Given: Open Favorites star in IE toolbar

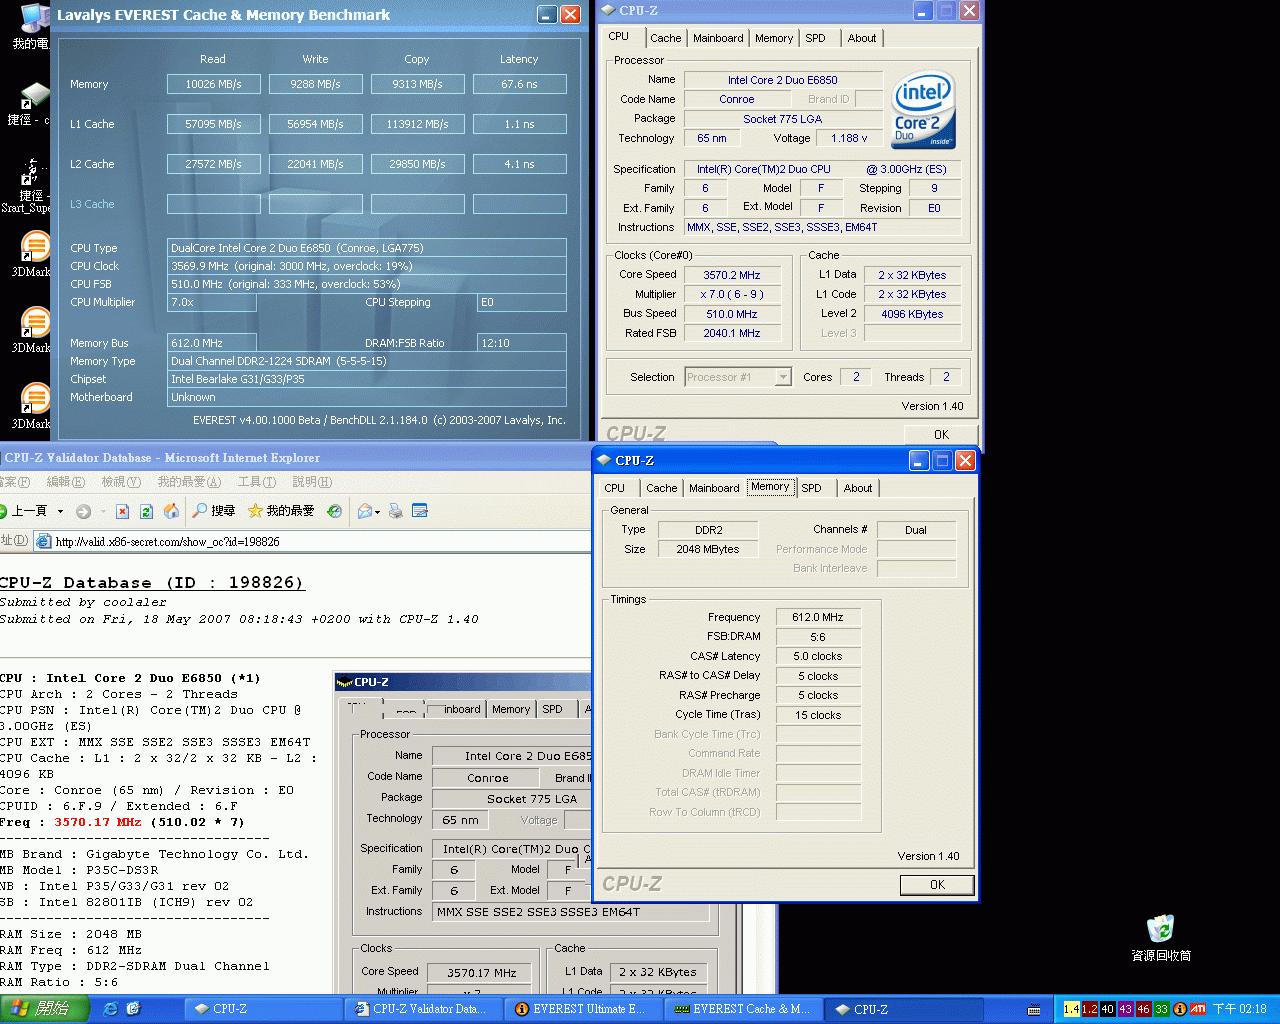Looking at the screenshot, I should (x=255, y=511).
